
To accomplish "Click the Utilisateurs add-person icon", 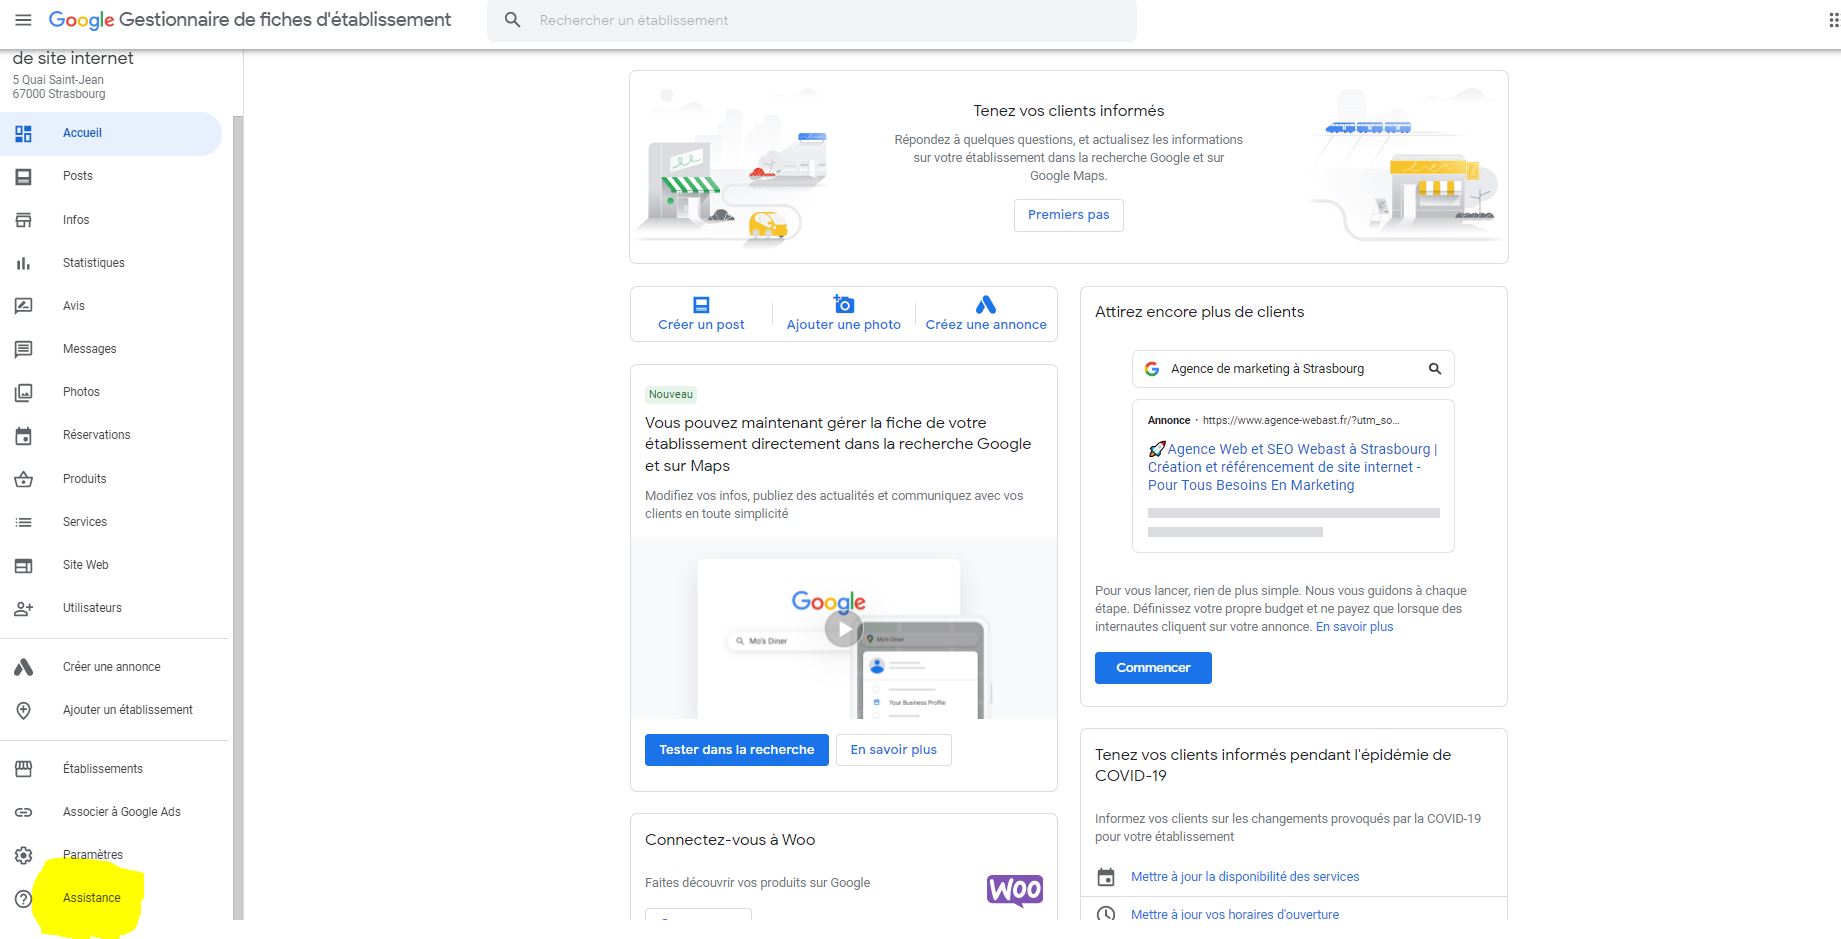I will [23, 608].
